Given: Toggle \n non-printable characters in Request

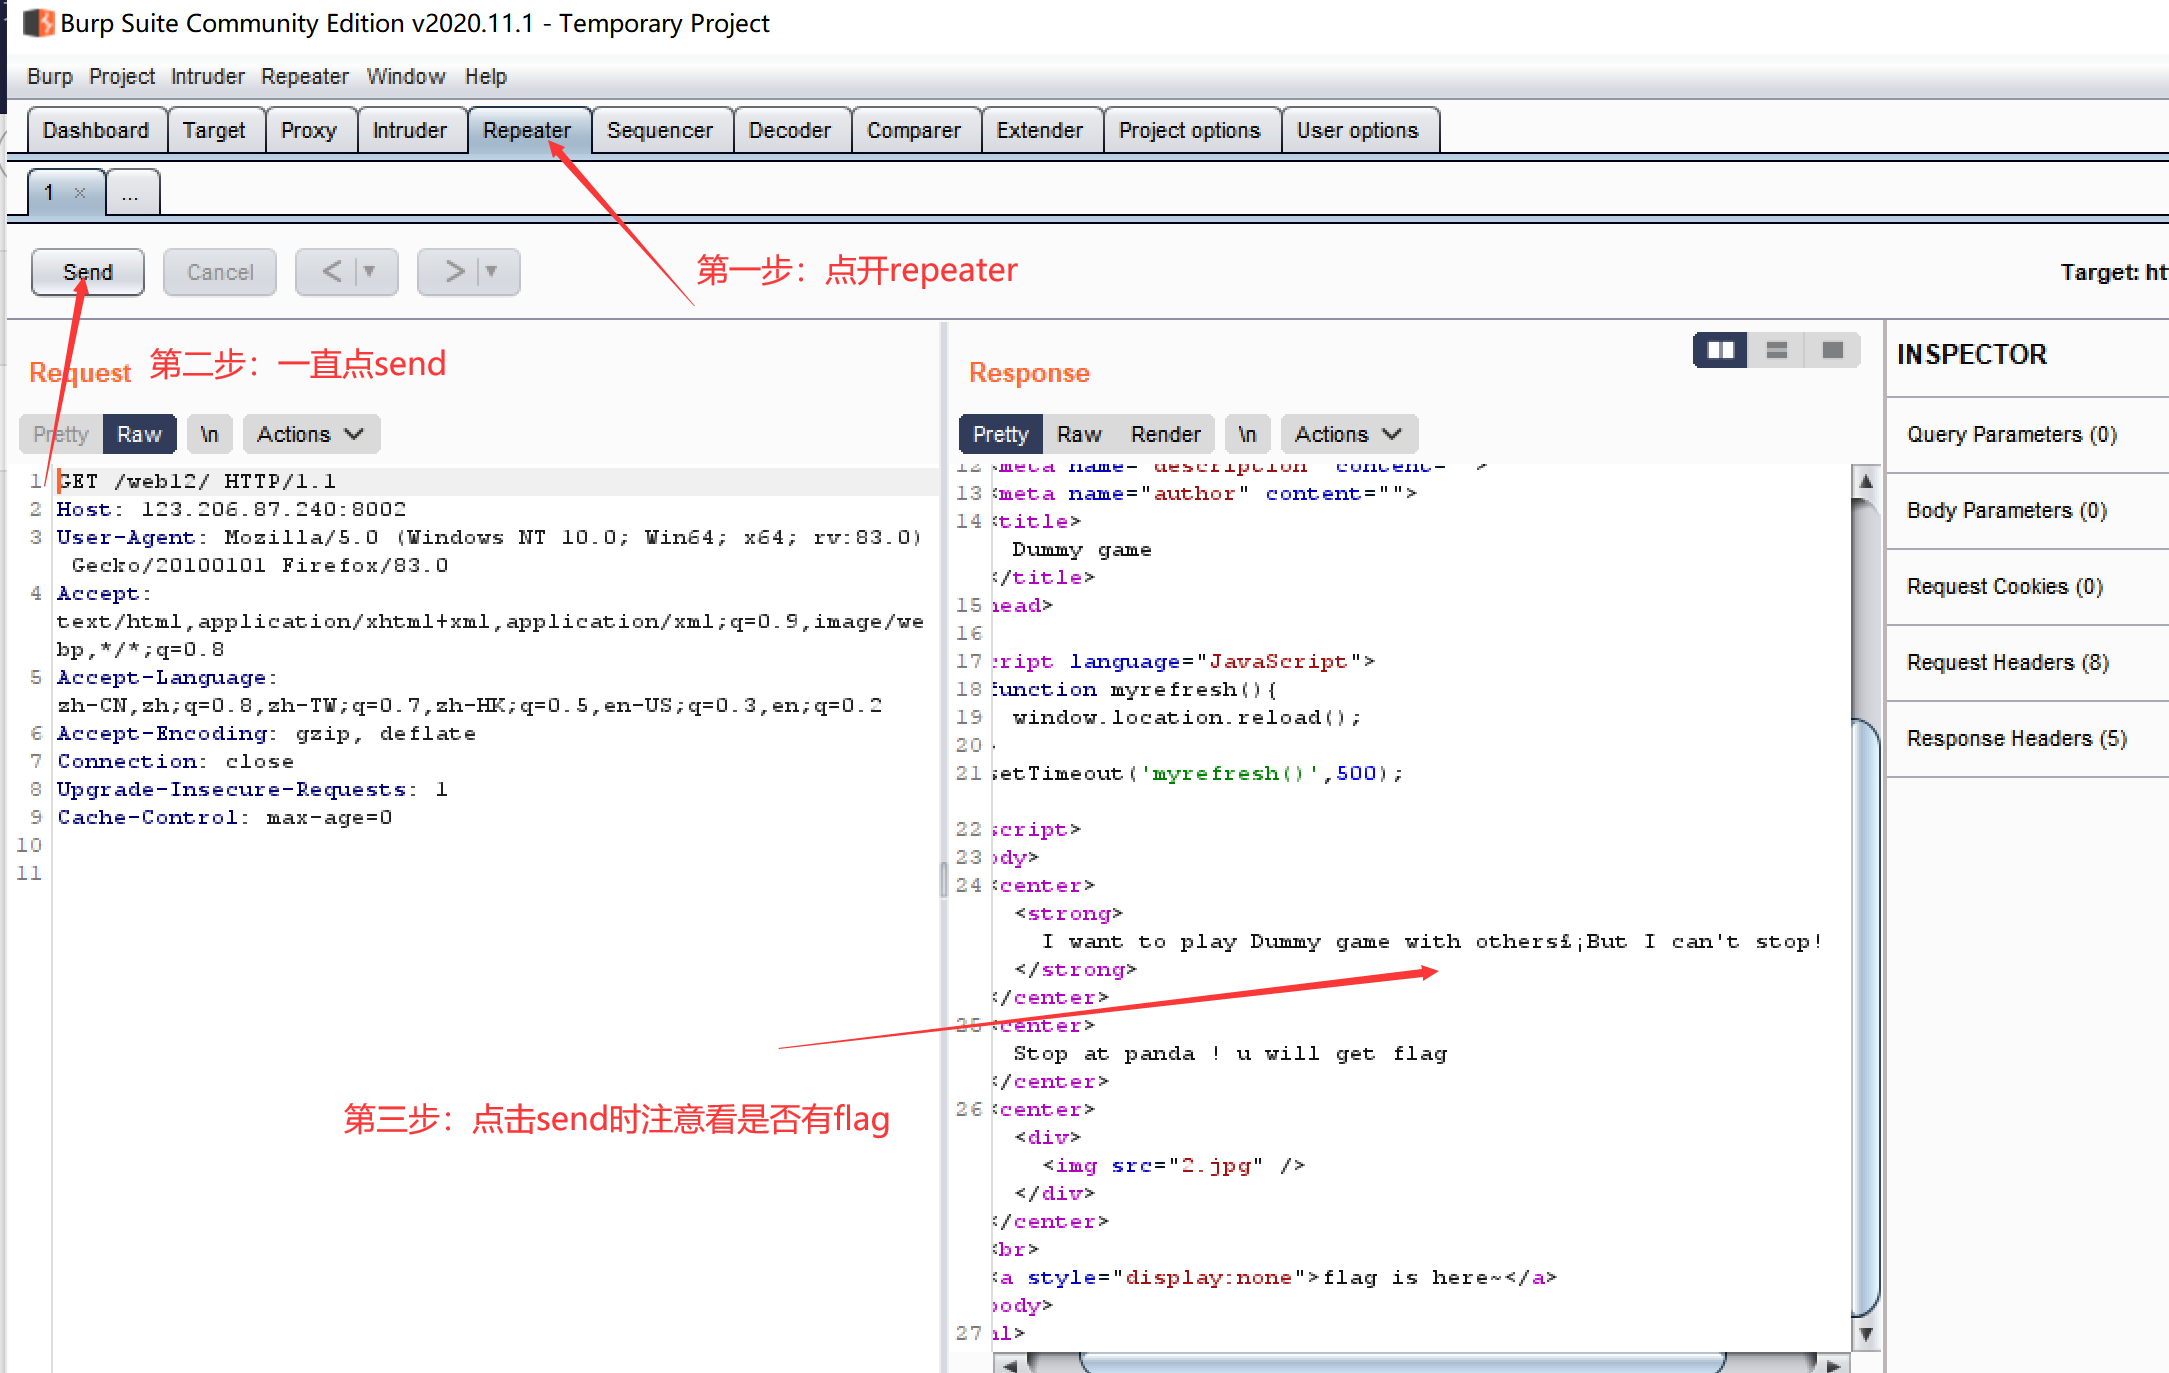Looking at the screenshot, I should 209,434.
